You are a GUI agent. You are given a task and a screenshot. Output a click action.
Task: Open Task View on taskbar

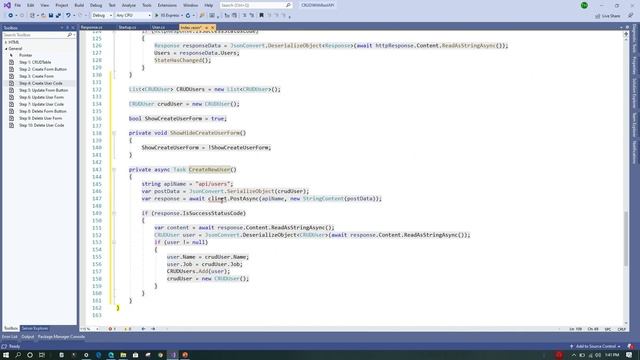42,355
